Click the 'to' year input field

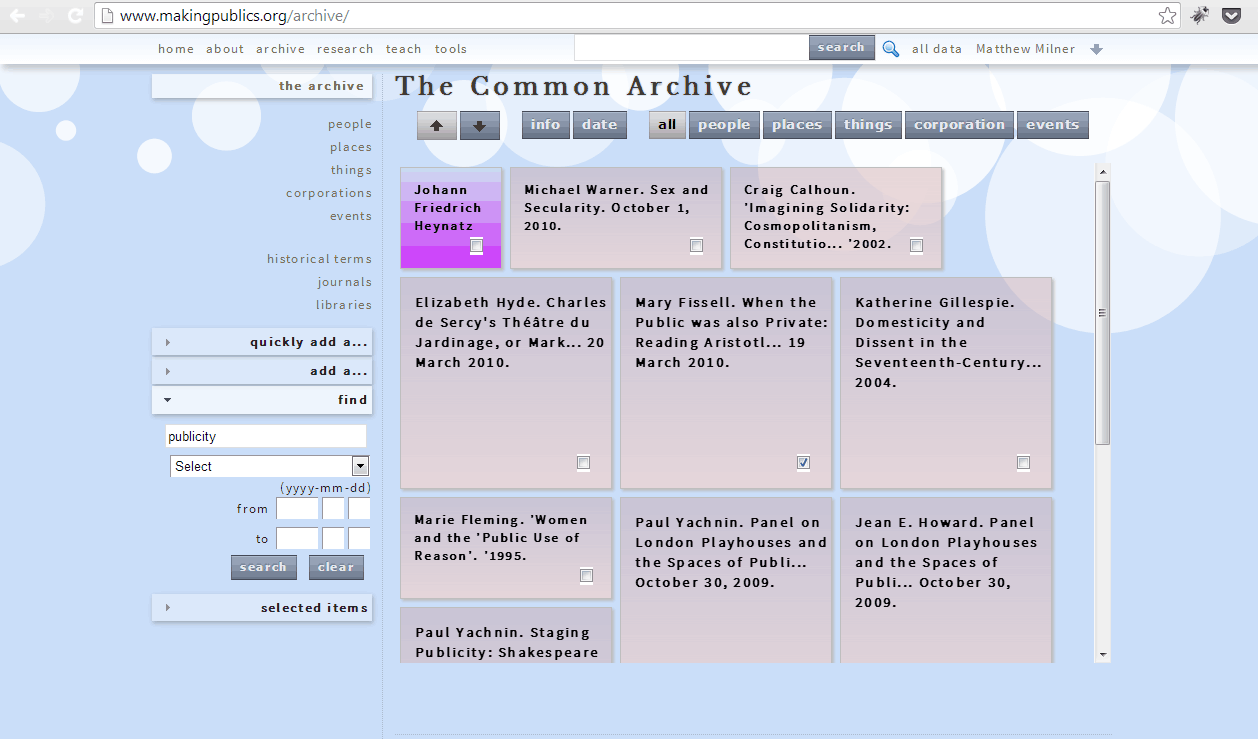click(x=297, y=538)
